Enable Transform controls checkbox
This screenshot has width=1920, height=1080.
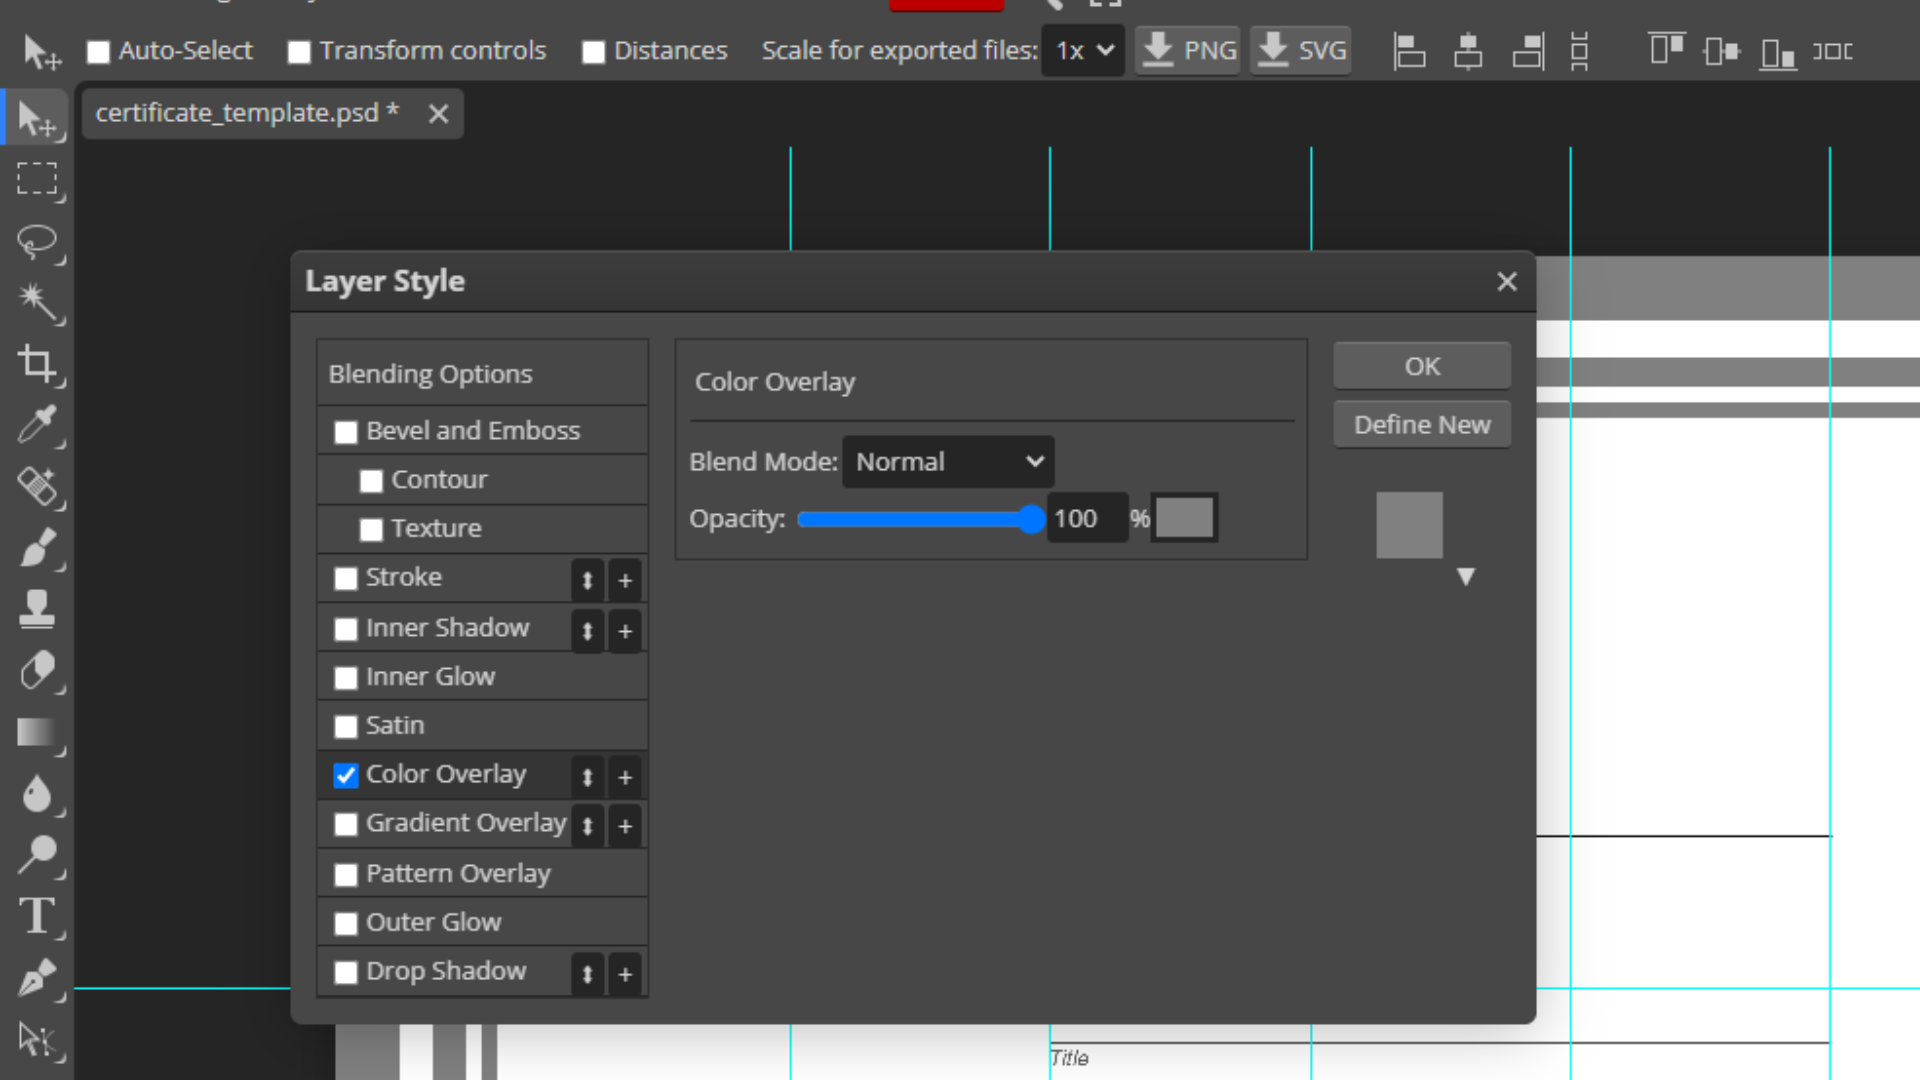pyautogui.click(x=299, y=52)
